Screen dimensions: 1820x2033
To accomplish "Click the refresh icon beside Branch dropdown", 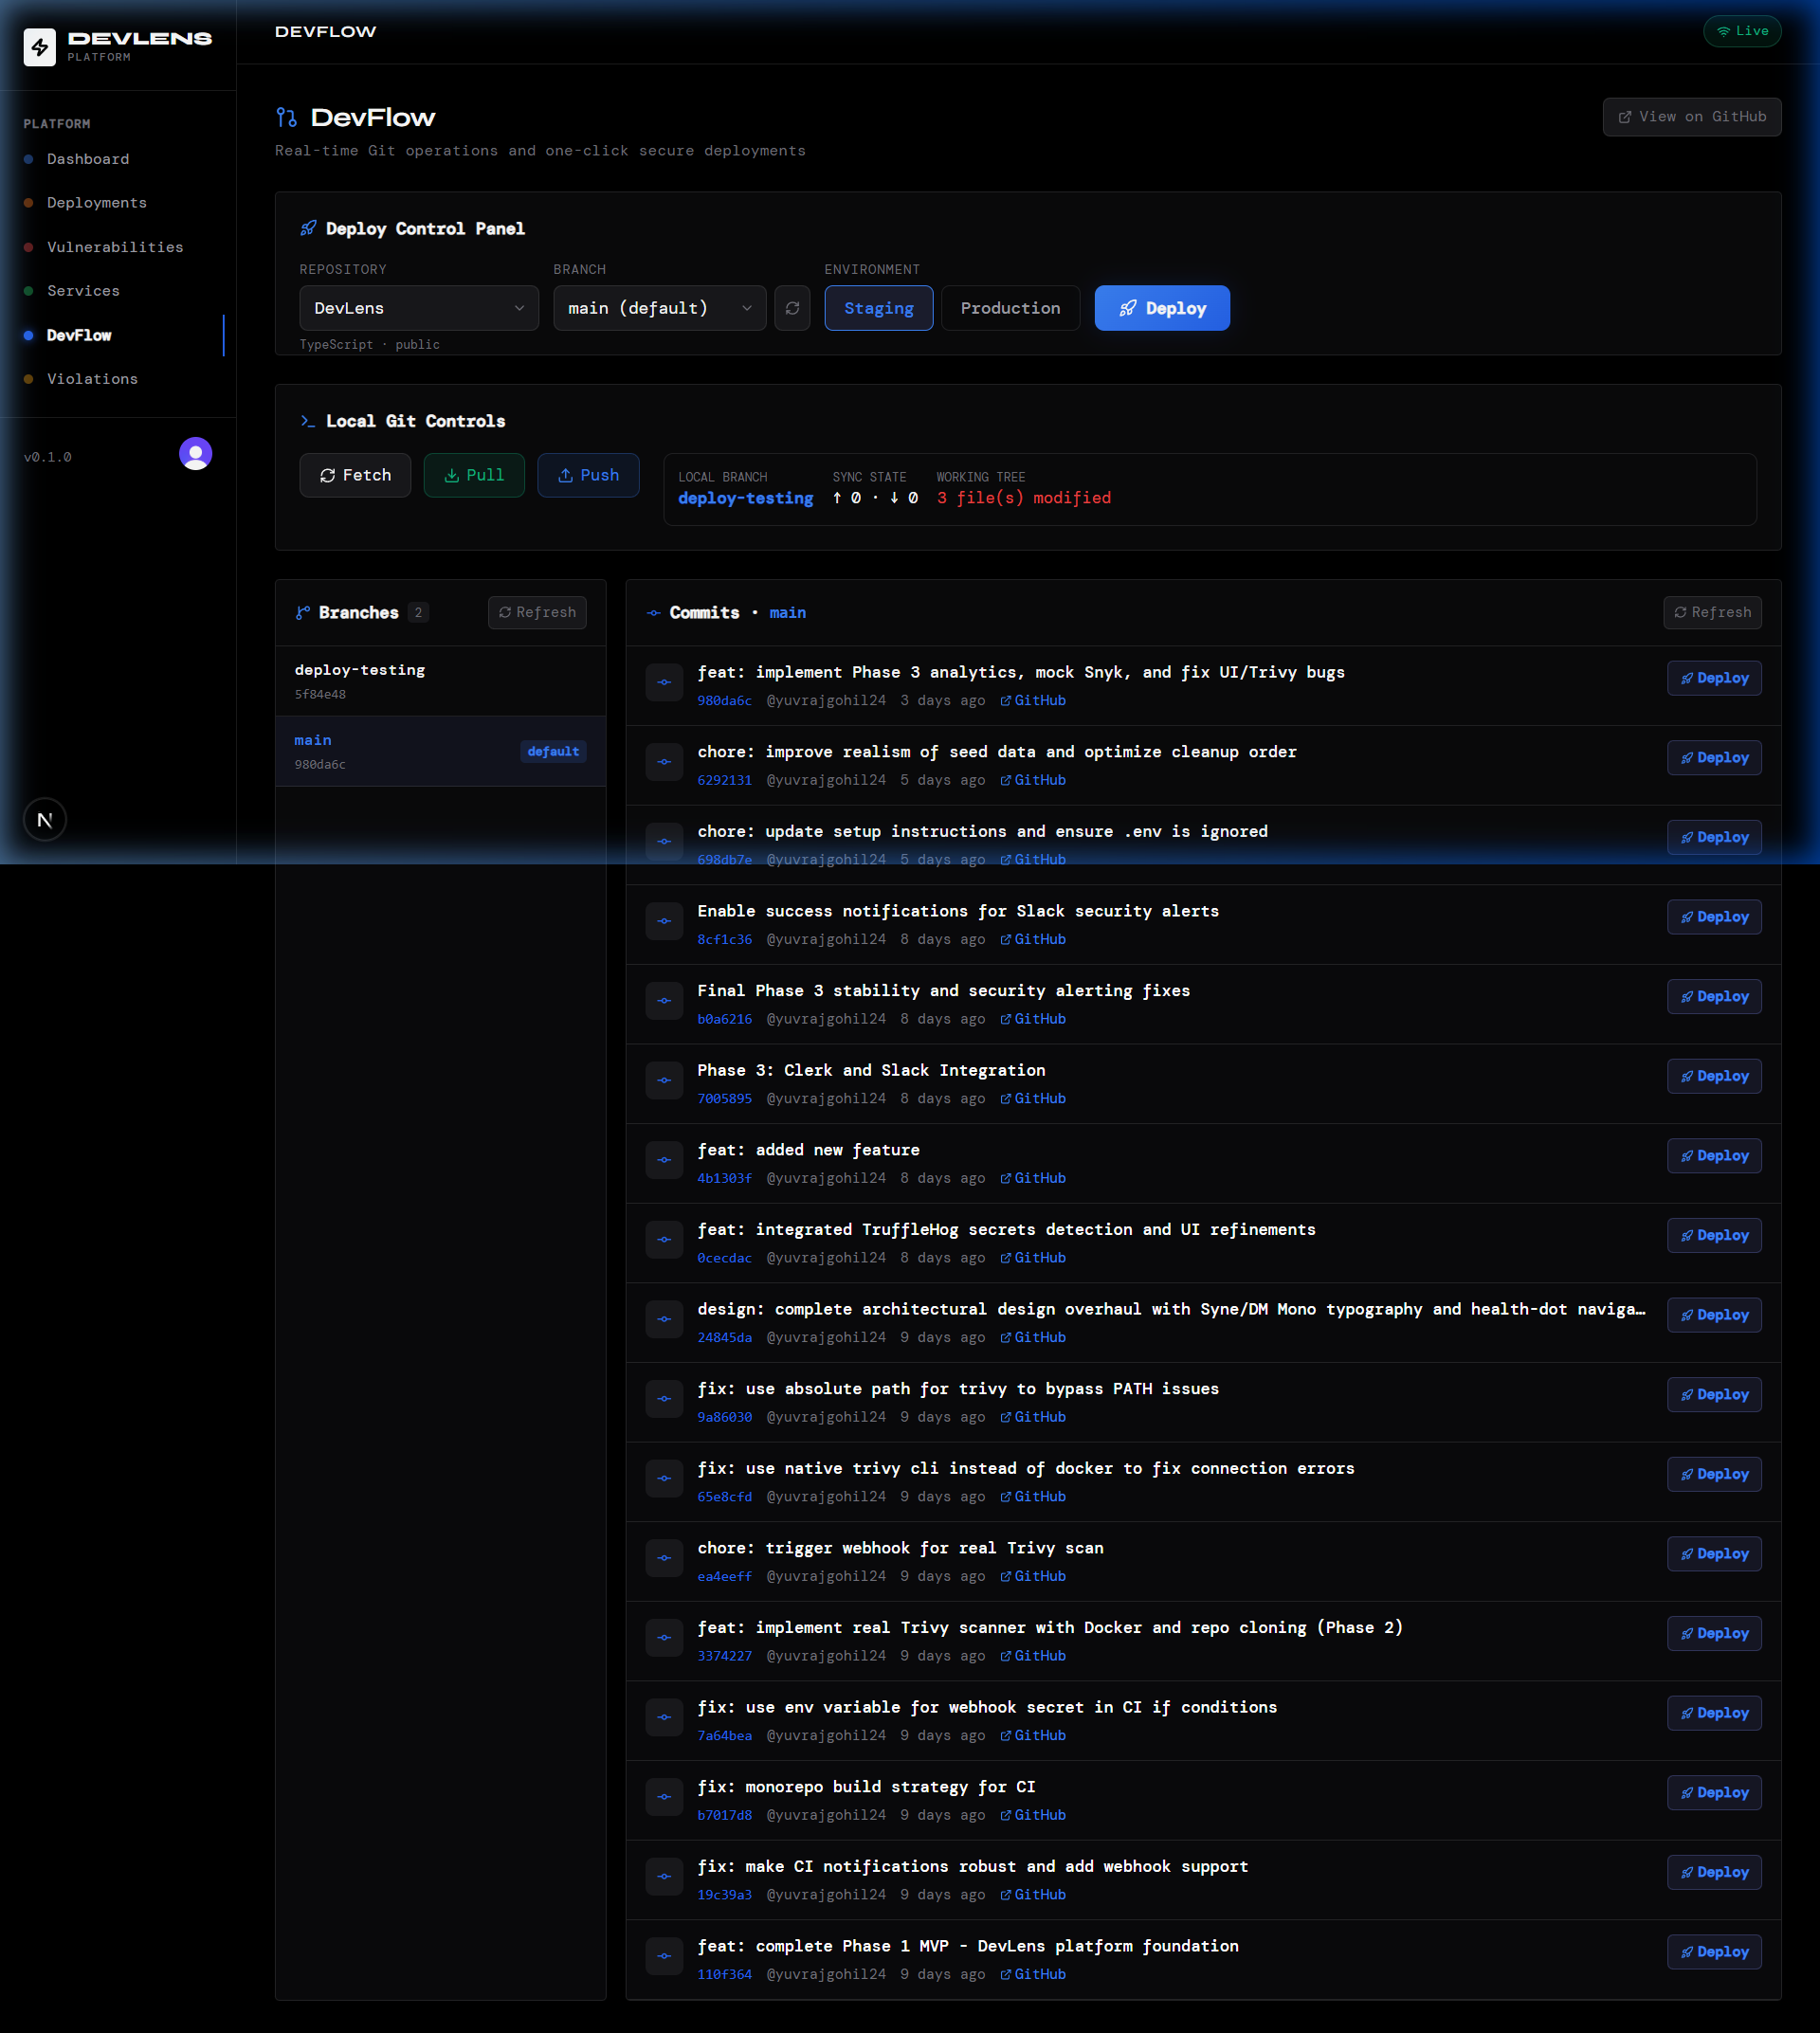I will 792,308.
